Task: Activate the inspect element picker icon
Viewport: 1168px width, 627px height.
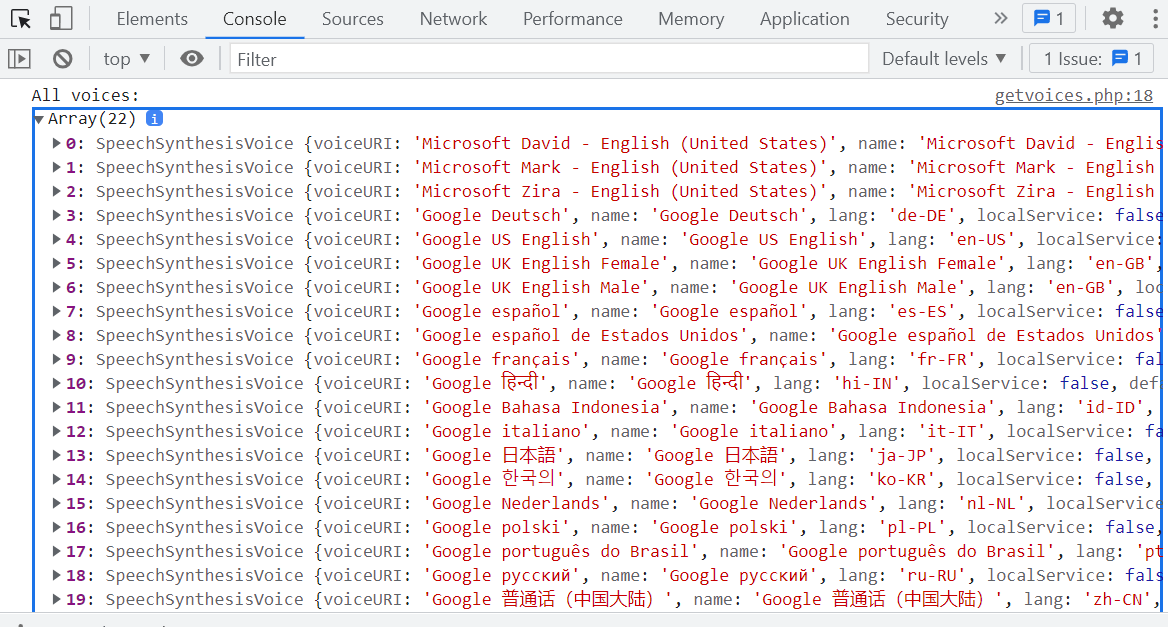Action: (x=21, y=19)
